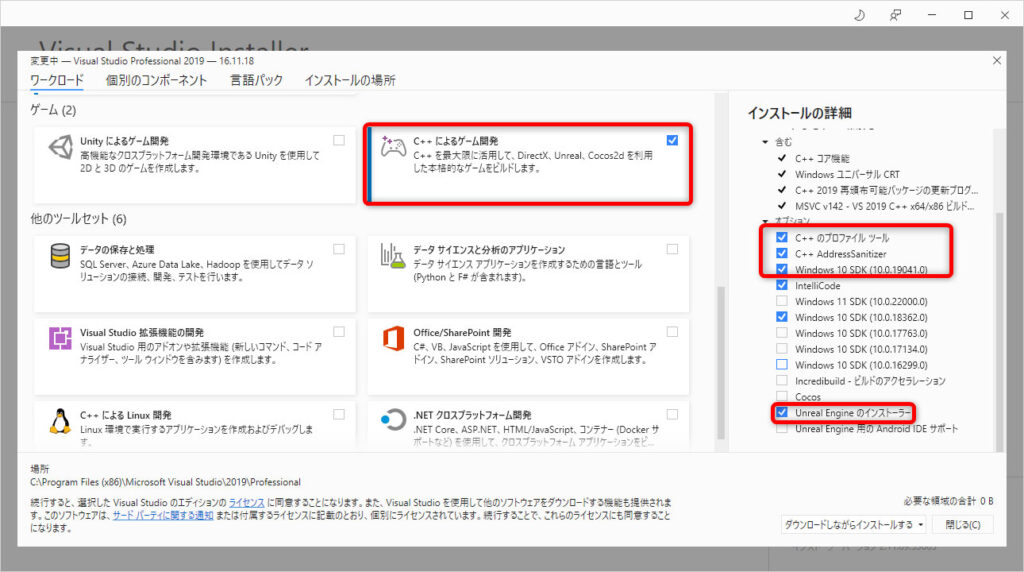Click the workloads list scrollbar
This screenshot has width=1024, height=572.
[x=721, y=362]
